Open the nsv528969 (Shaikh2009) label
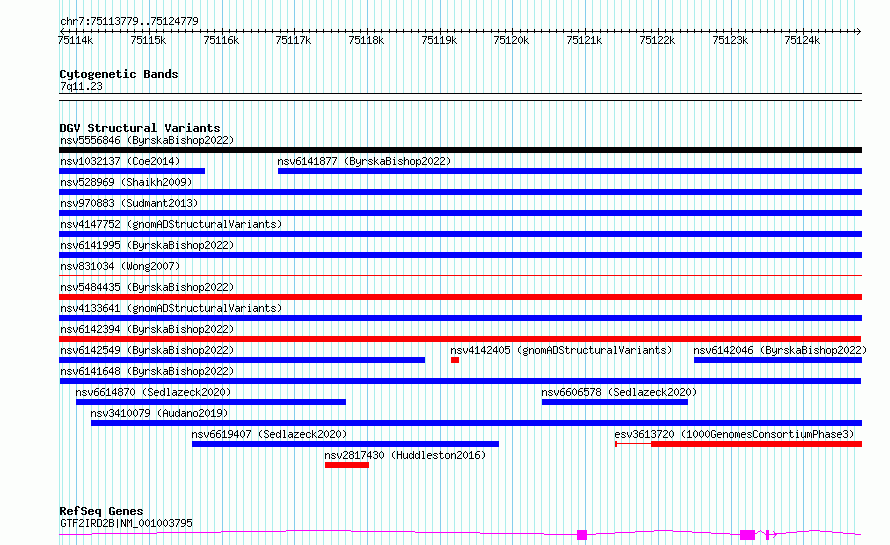The image size is (890, 545). point(126,182)
